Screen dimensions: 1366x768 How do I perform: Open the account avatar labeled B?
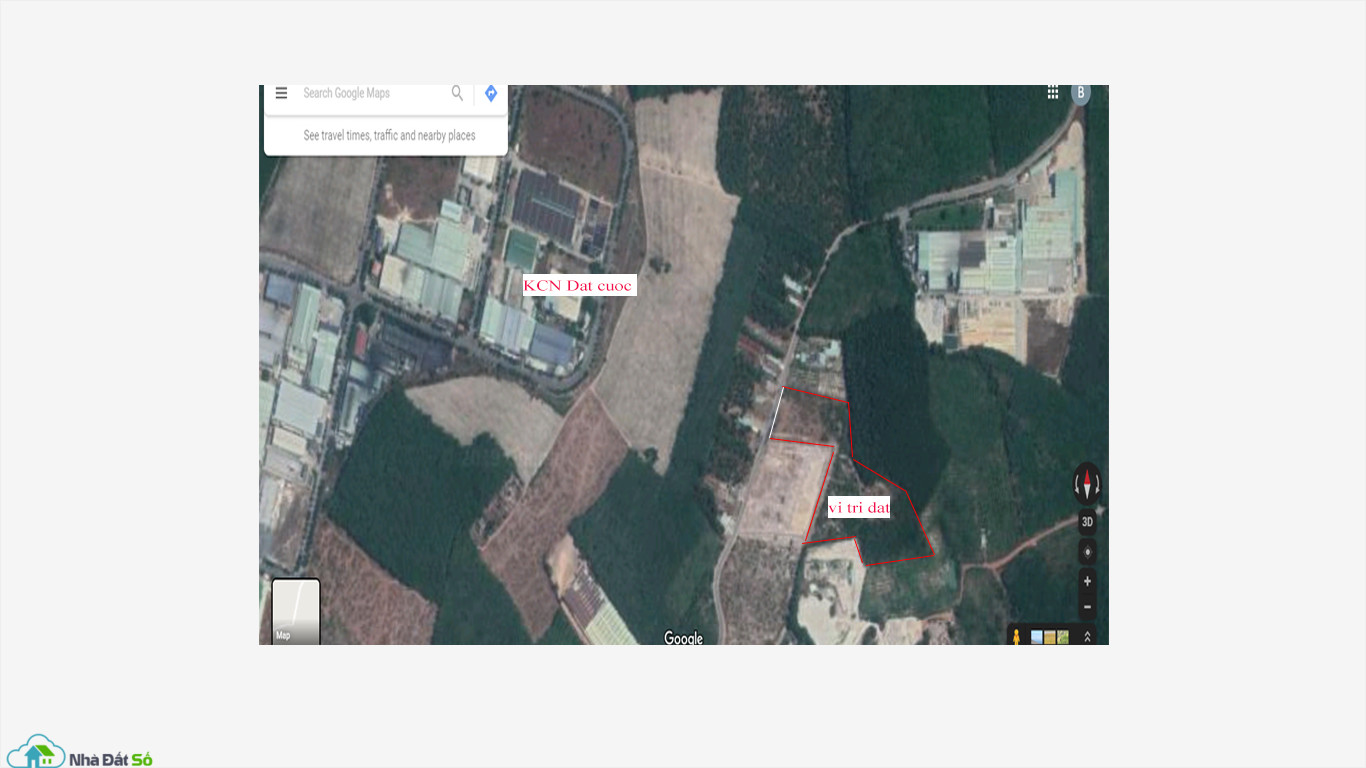tap(1080, 93)
